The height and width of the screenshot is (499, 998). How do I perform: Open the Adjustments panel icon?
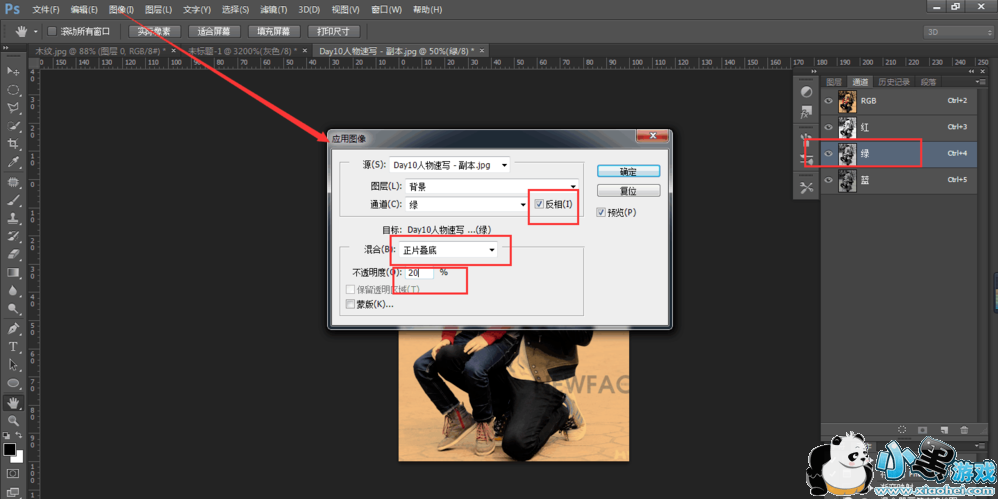(x=806, y=92)
